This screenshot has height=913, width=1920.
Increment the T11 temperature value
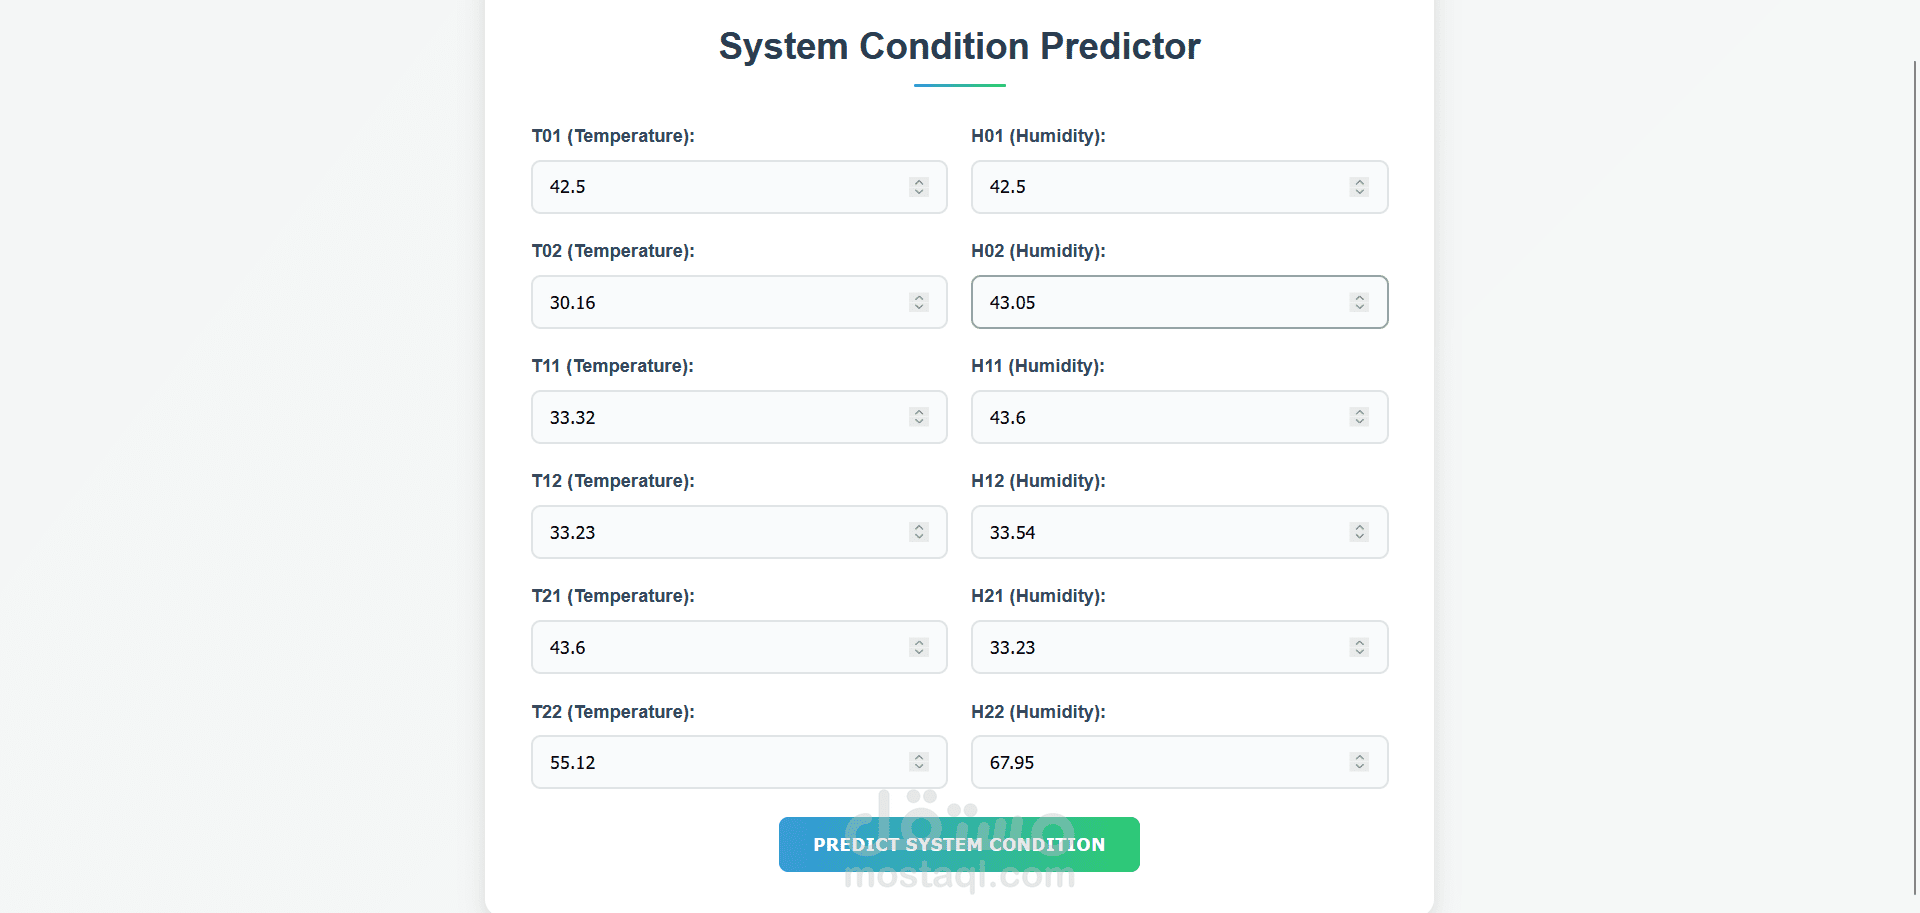[x=919, y=412]
